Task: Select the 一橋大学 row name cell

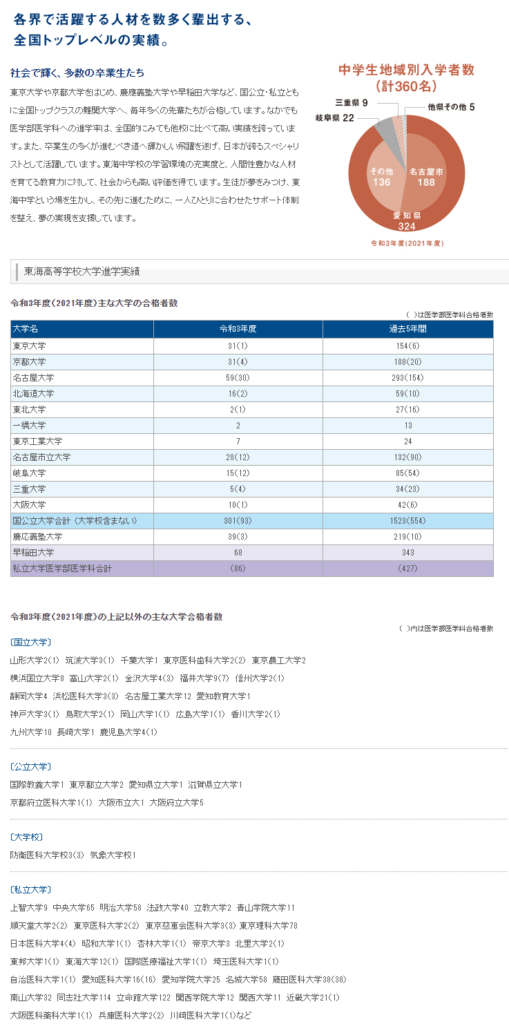Action: (82, 426)
